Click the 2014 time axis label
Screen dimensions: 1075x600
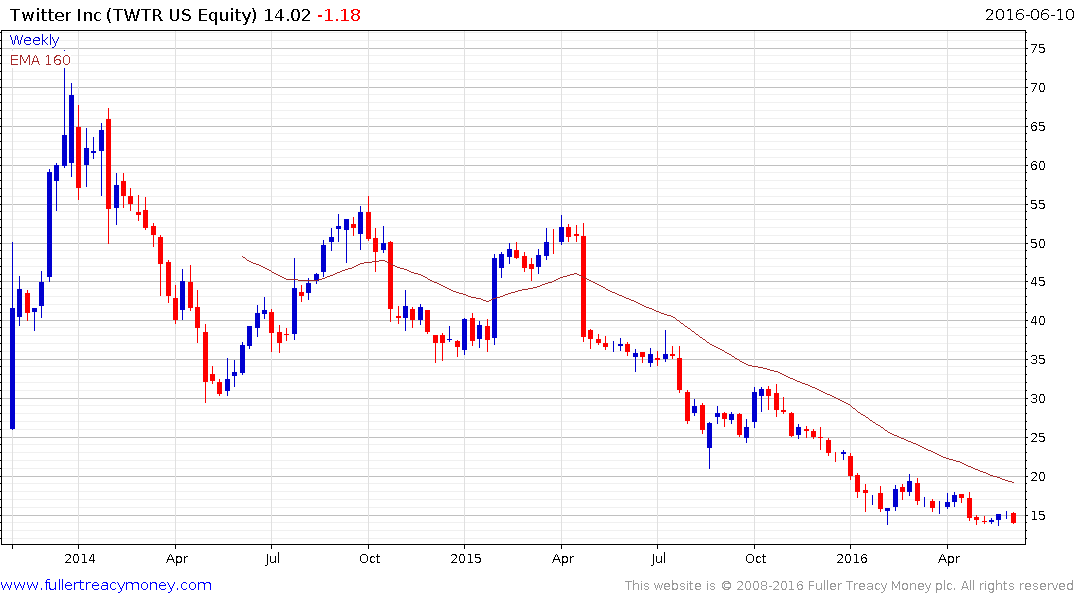pos(80,559)
